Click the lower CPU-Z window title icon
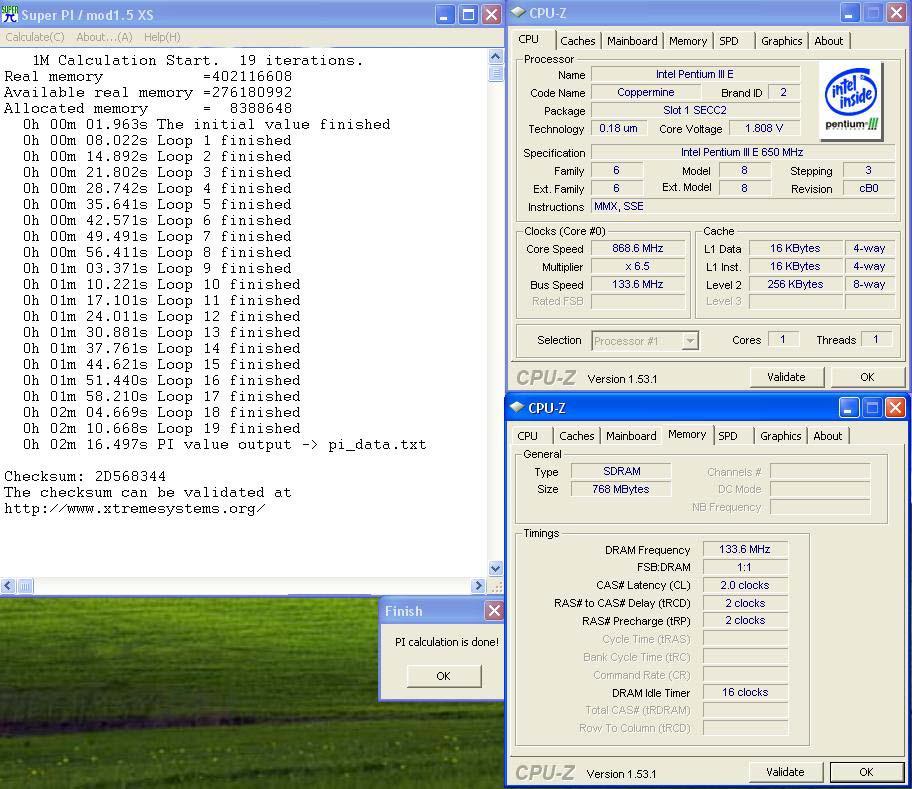Image resolution: width=912 pixels, height=789 pixels. (x=517, y=408)
